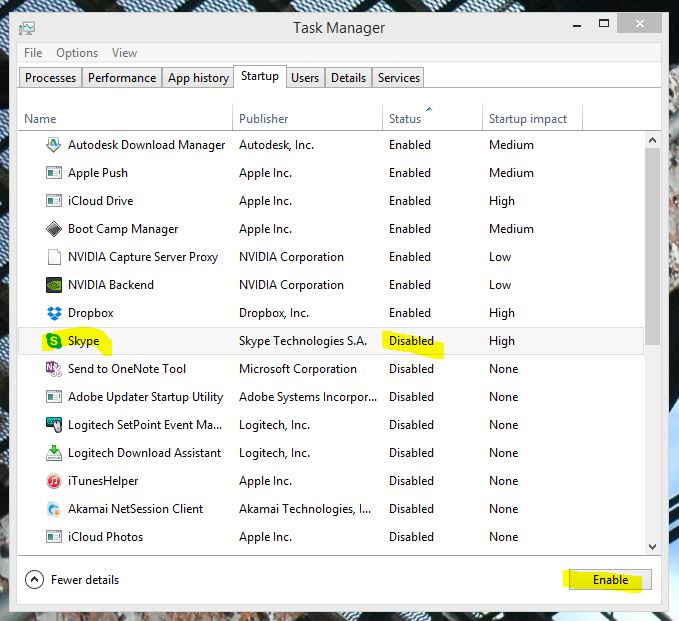
Task: Click the Microsoft Corporation publisher text
Action: pyautogui.click(x=297, y=369)
